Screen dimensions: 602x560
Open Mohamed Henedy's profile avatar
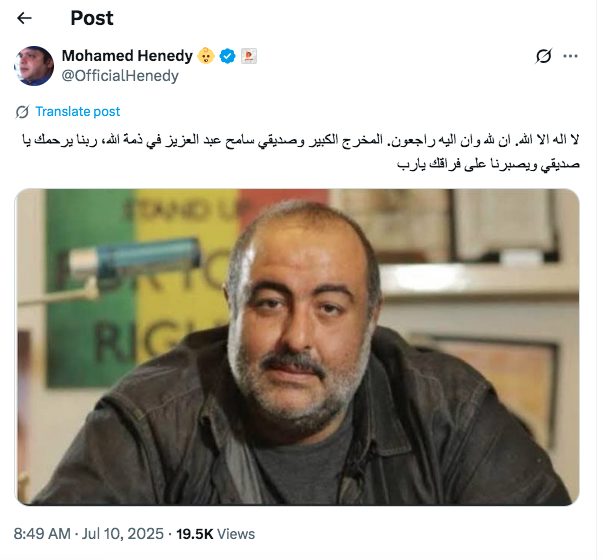[x=34, y=66]
